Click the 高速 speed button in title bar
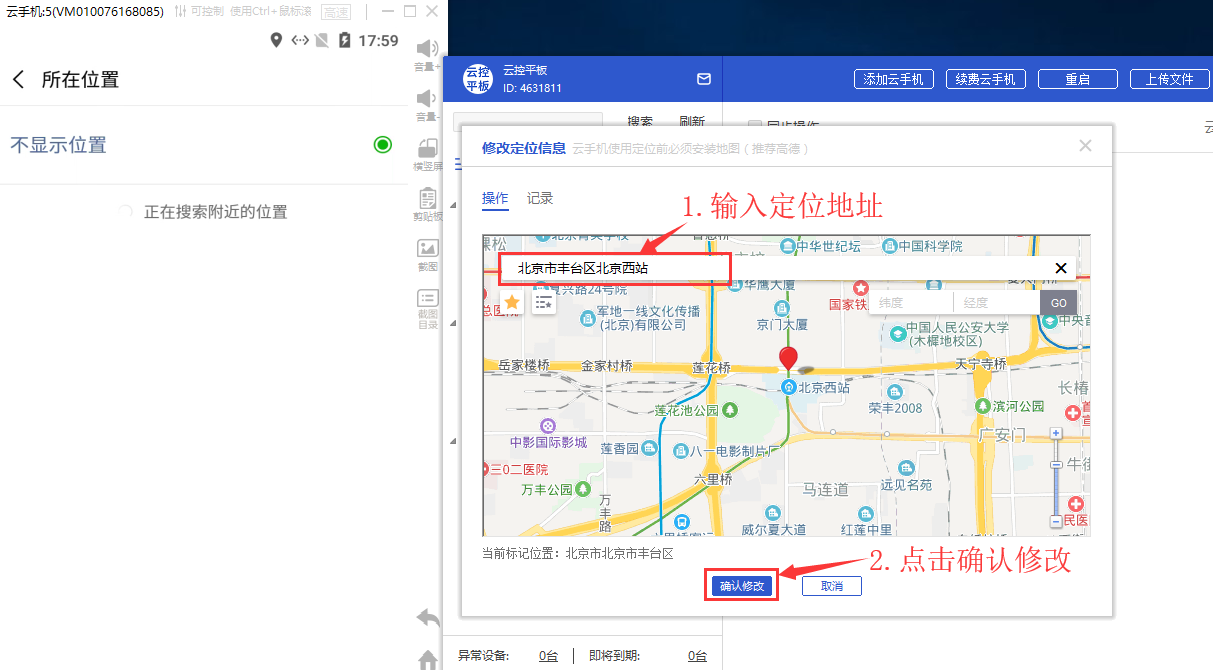This screenshot has width=1213, height=670. [336, 12]
